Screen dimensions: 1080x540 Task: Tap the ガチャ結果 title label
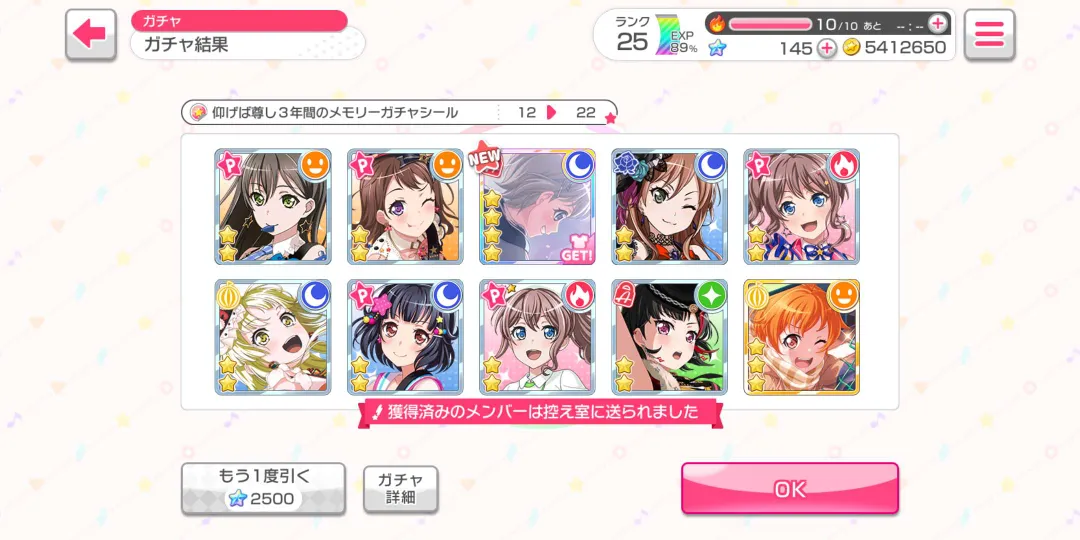coord(186,45)
